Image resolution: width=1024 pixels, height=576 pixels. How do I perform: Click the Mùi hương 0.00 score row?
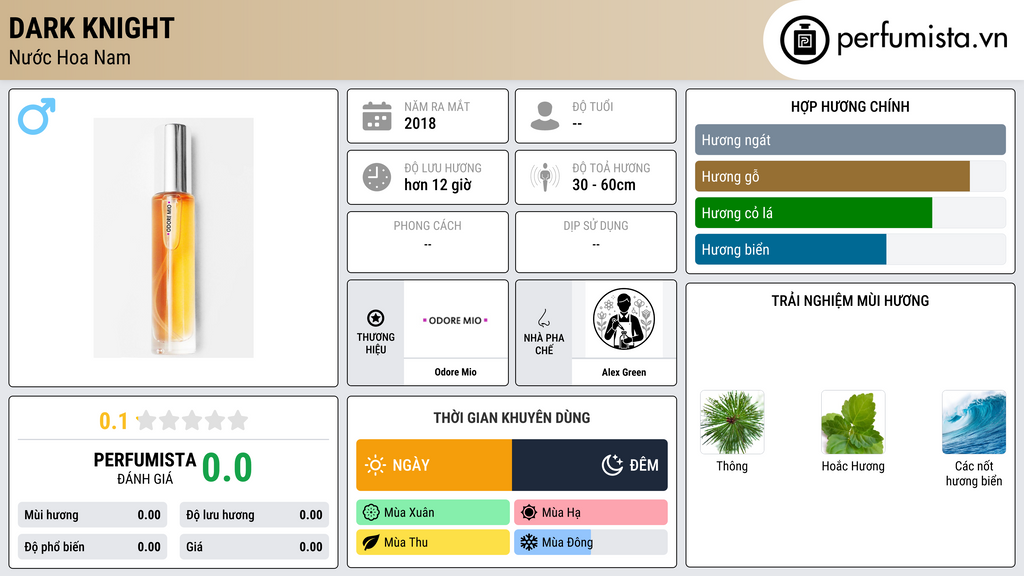[x=92, y=515]
